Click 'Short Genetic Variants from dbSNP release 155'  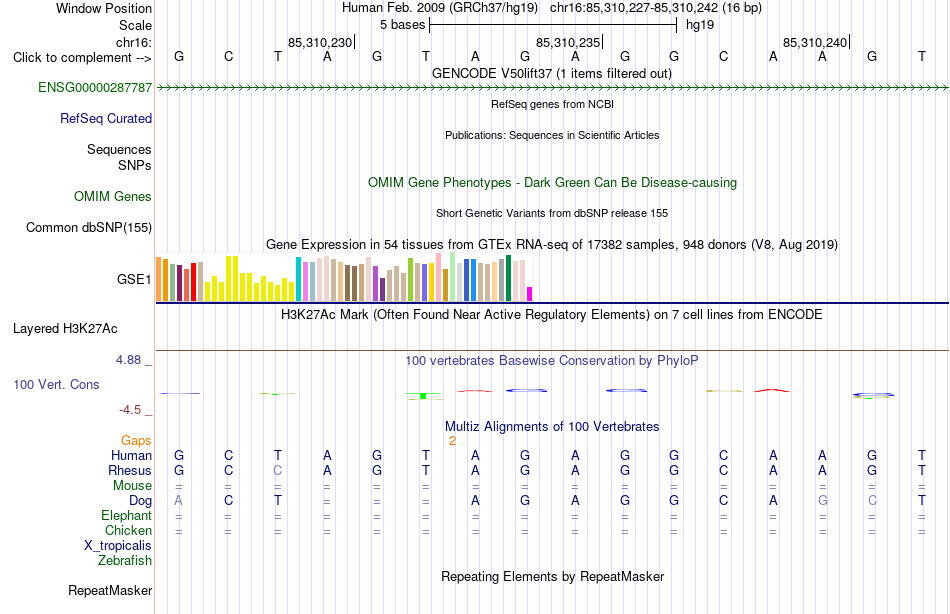pyautogui.click(x=552, y=213)
